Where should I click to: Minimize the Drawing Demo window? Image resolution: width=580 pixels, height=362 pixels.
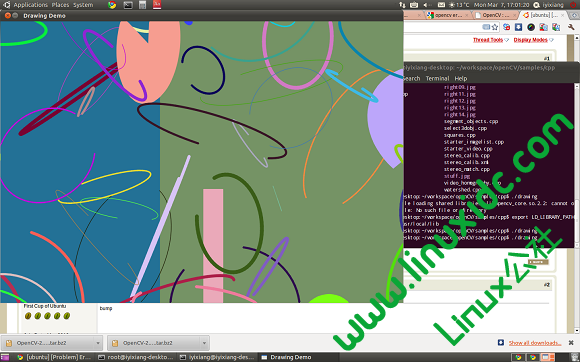[15, 16]
